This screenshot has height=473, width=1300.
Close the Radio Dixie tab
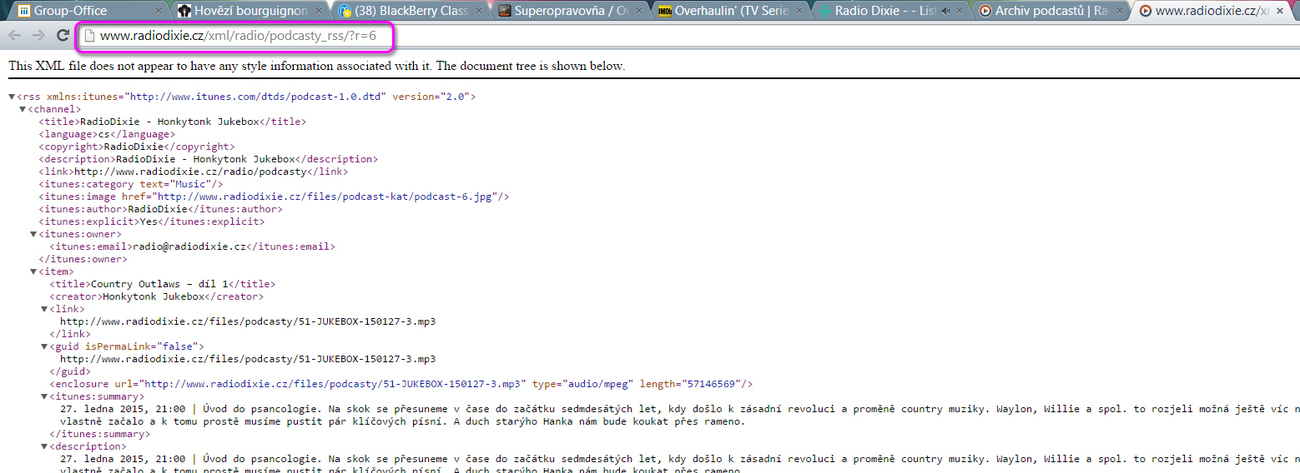[960, 11]
